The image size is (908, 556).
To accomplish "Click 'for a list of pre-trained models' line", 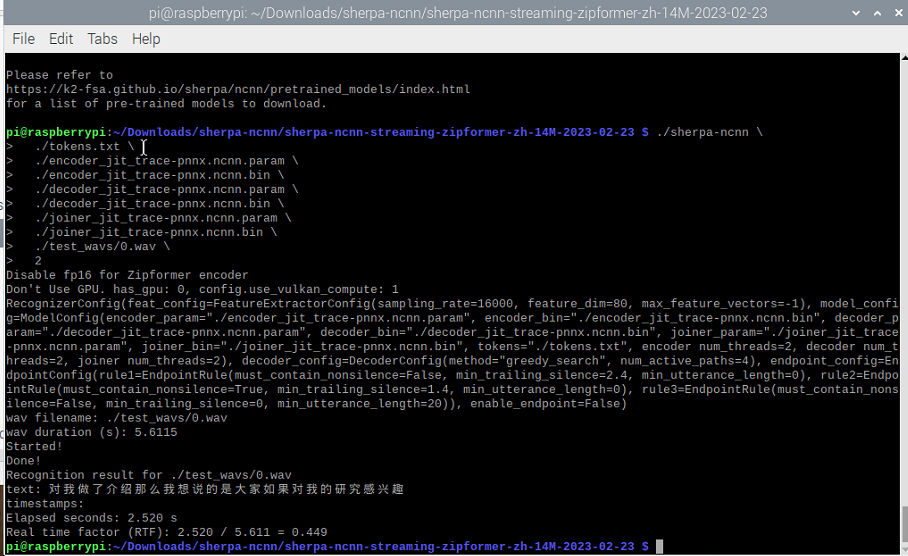I will [166, 104].
